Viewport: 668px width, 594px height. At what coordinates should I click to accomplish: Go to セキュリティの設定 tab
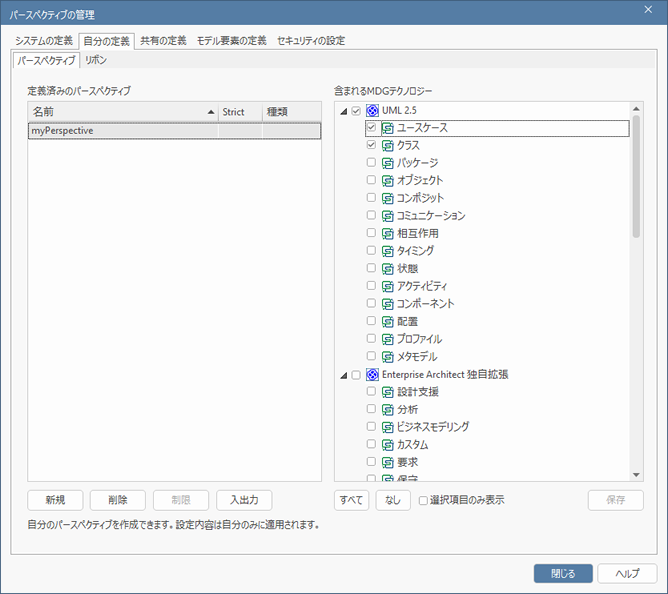tap(311, 41)
